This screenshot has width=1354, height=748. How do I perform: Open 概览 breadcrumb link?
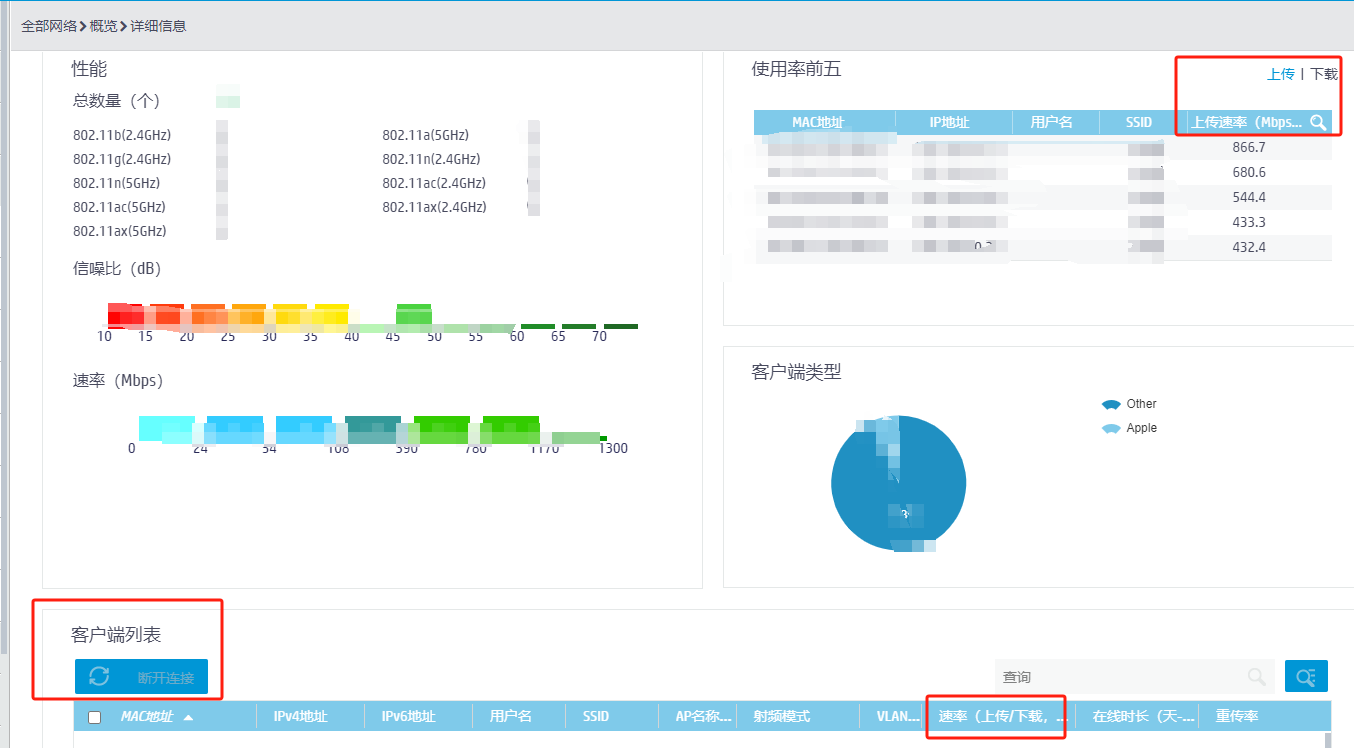[x=103, y=26]
